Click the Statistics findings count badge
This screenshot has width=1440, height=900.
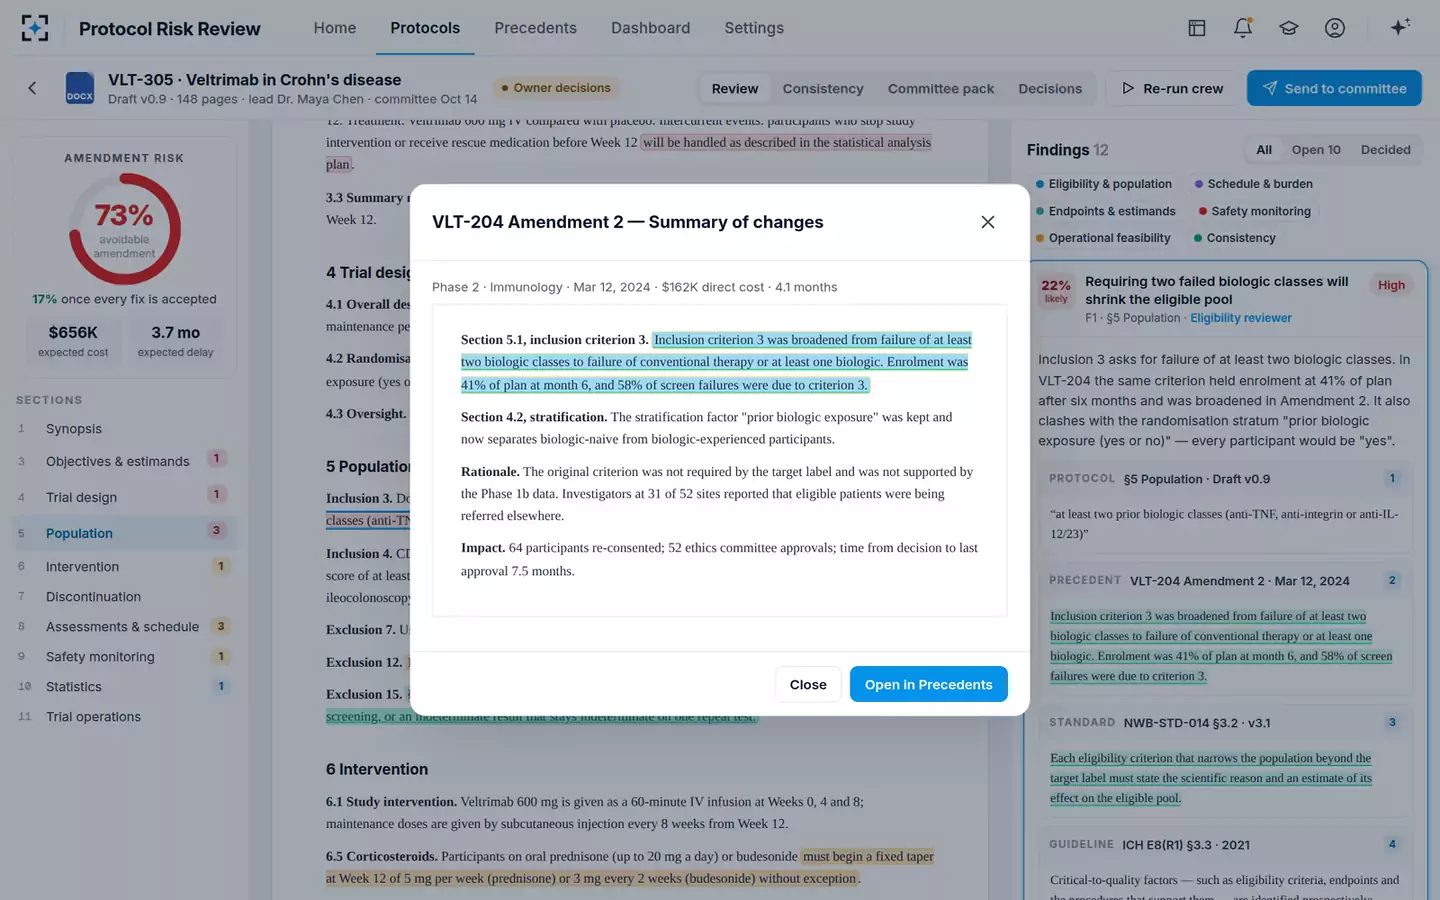click(221, 686)
